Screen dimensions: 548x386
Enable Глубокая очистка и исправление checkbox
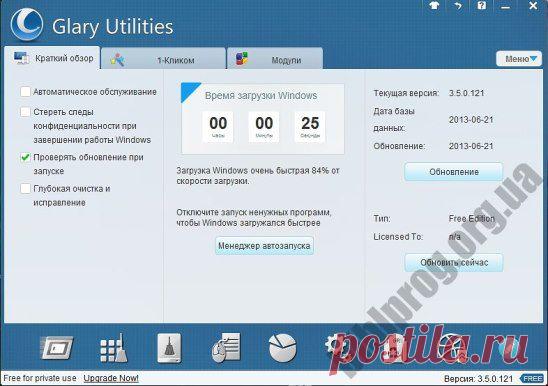tap(25, 188)
